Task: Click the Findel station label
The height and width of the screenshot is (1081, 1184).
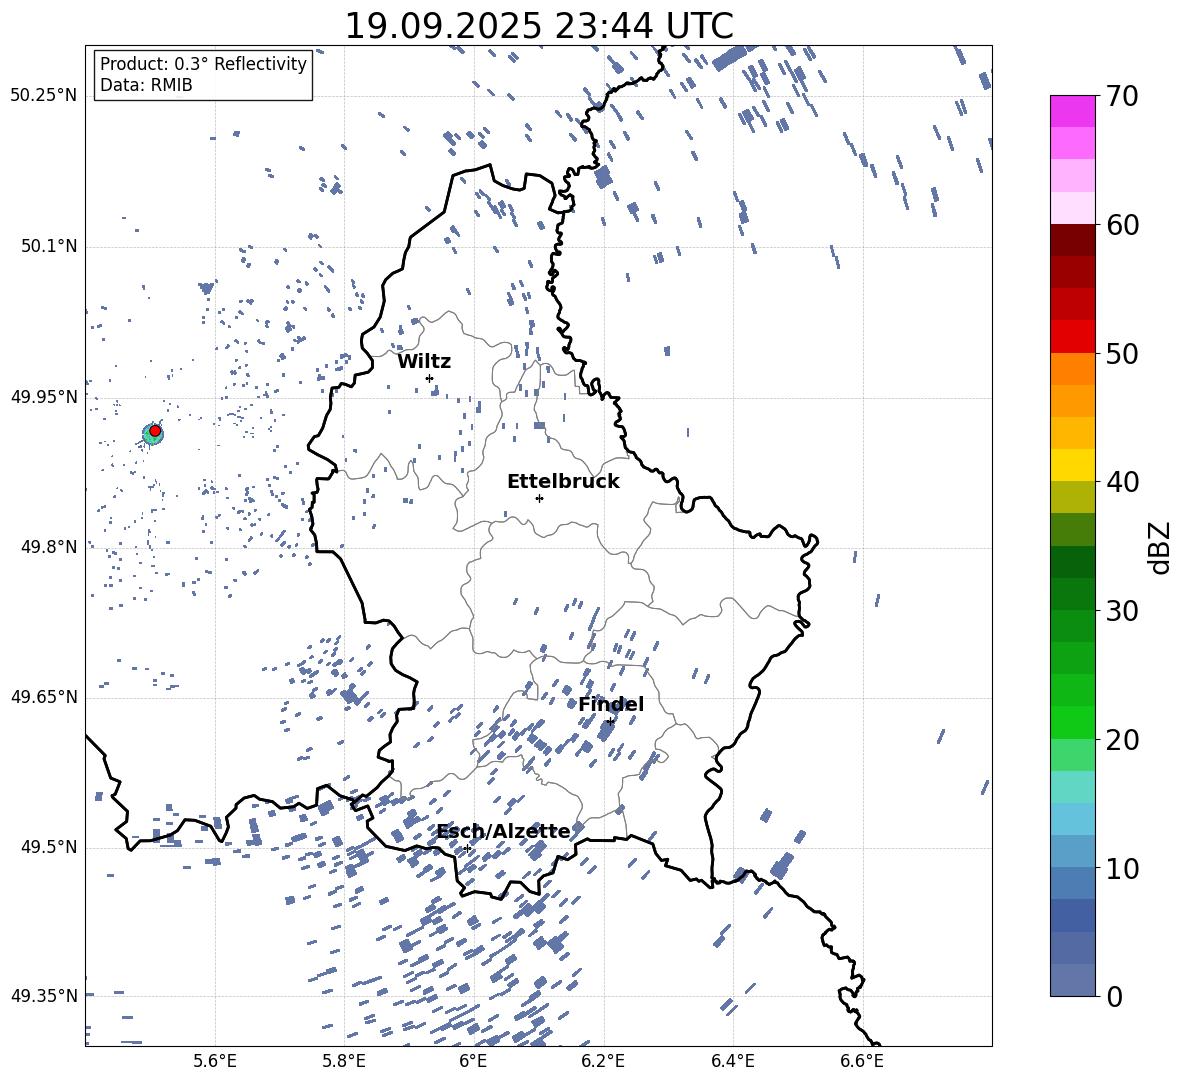Action: click(611, 704)
